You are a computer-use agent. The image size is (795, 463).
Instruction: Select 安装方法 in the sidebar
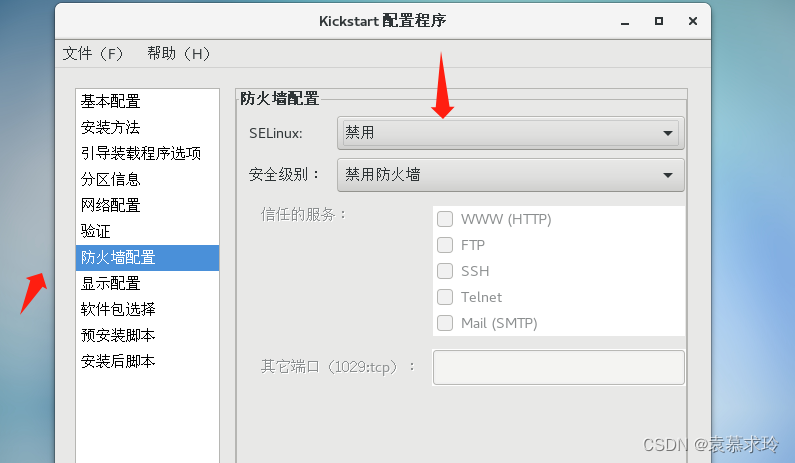147,127
